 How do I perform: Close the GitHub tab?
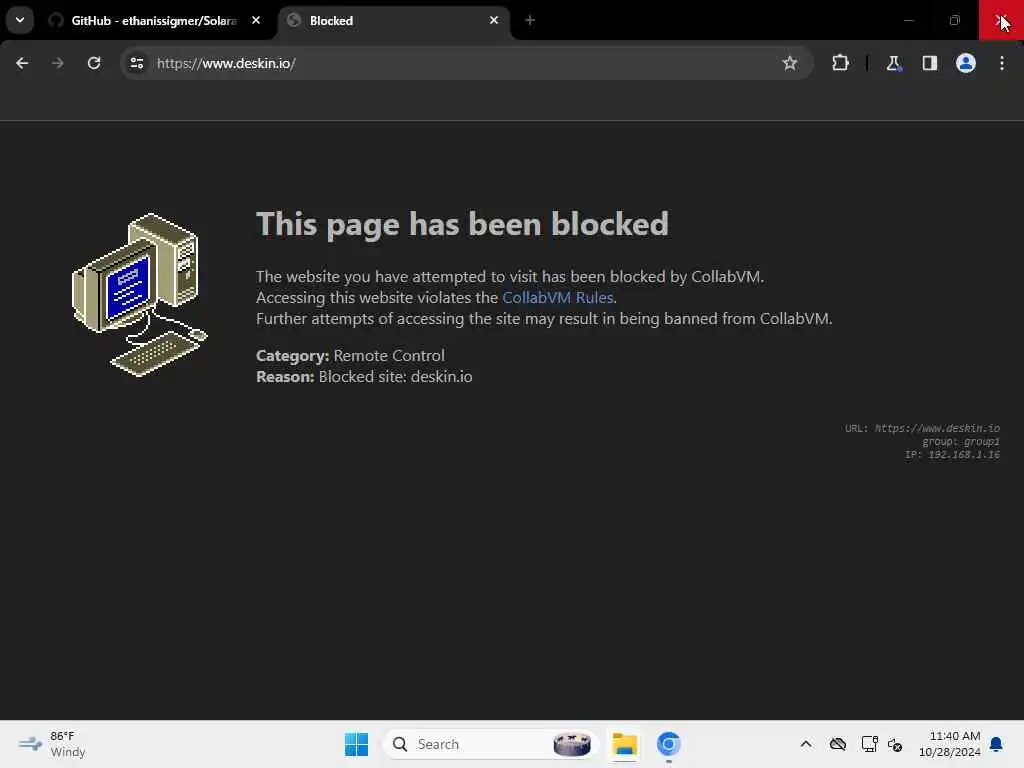[256, 21]
